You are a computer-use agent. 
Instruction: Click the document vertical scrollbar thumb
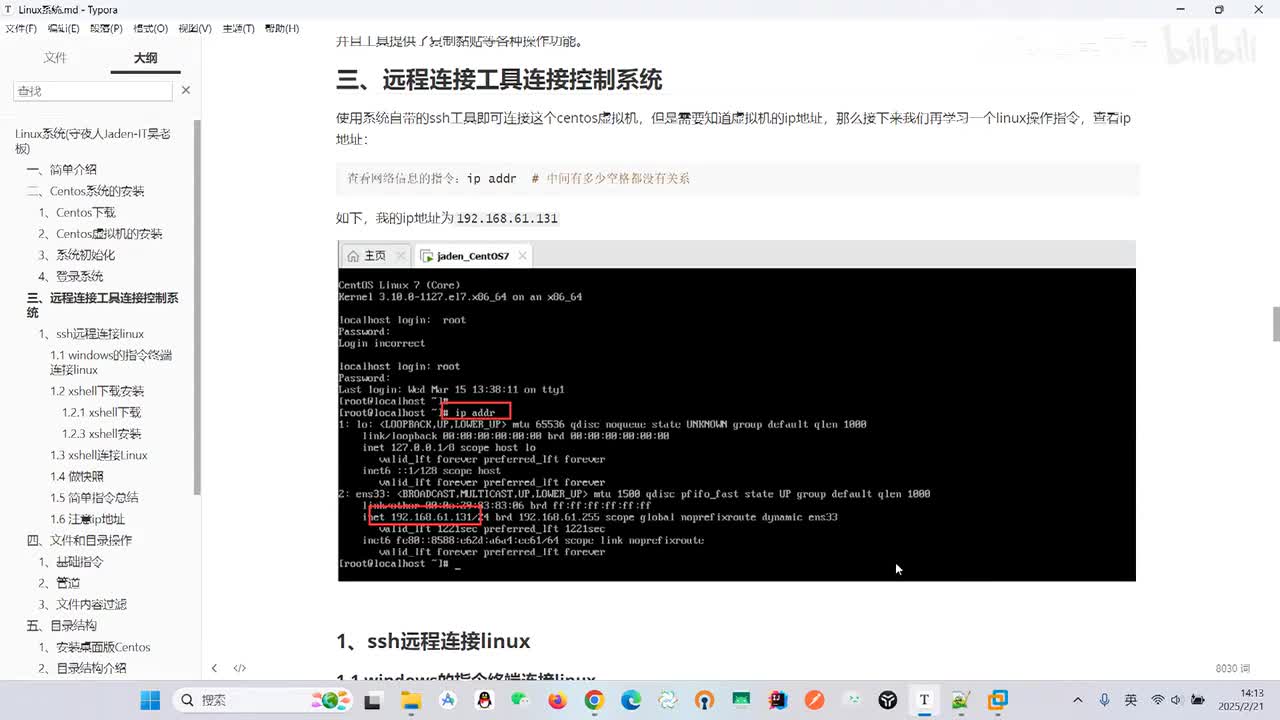point(1276,324)
